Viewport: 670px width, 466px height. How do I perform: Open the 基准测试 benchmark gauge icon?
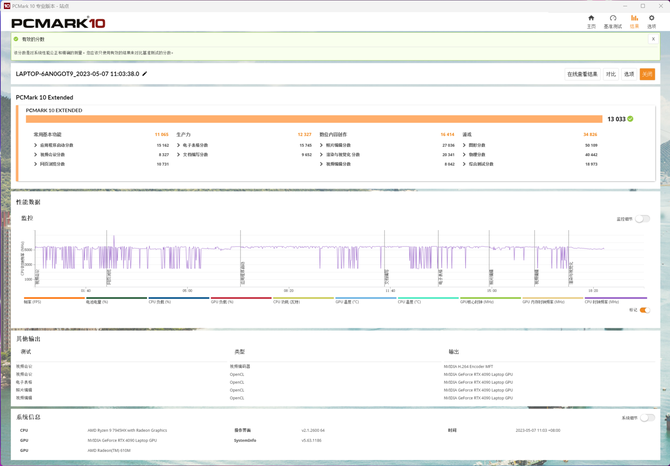(x=613, y=21)
